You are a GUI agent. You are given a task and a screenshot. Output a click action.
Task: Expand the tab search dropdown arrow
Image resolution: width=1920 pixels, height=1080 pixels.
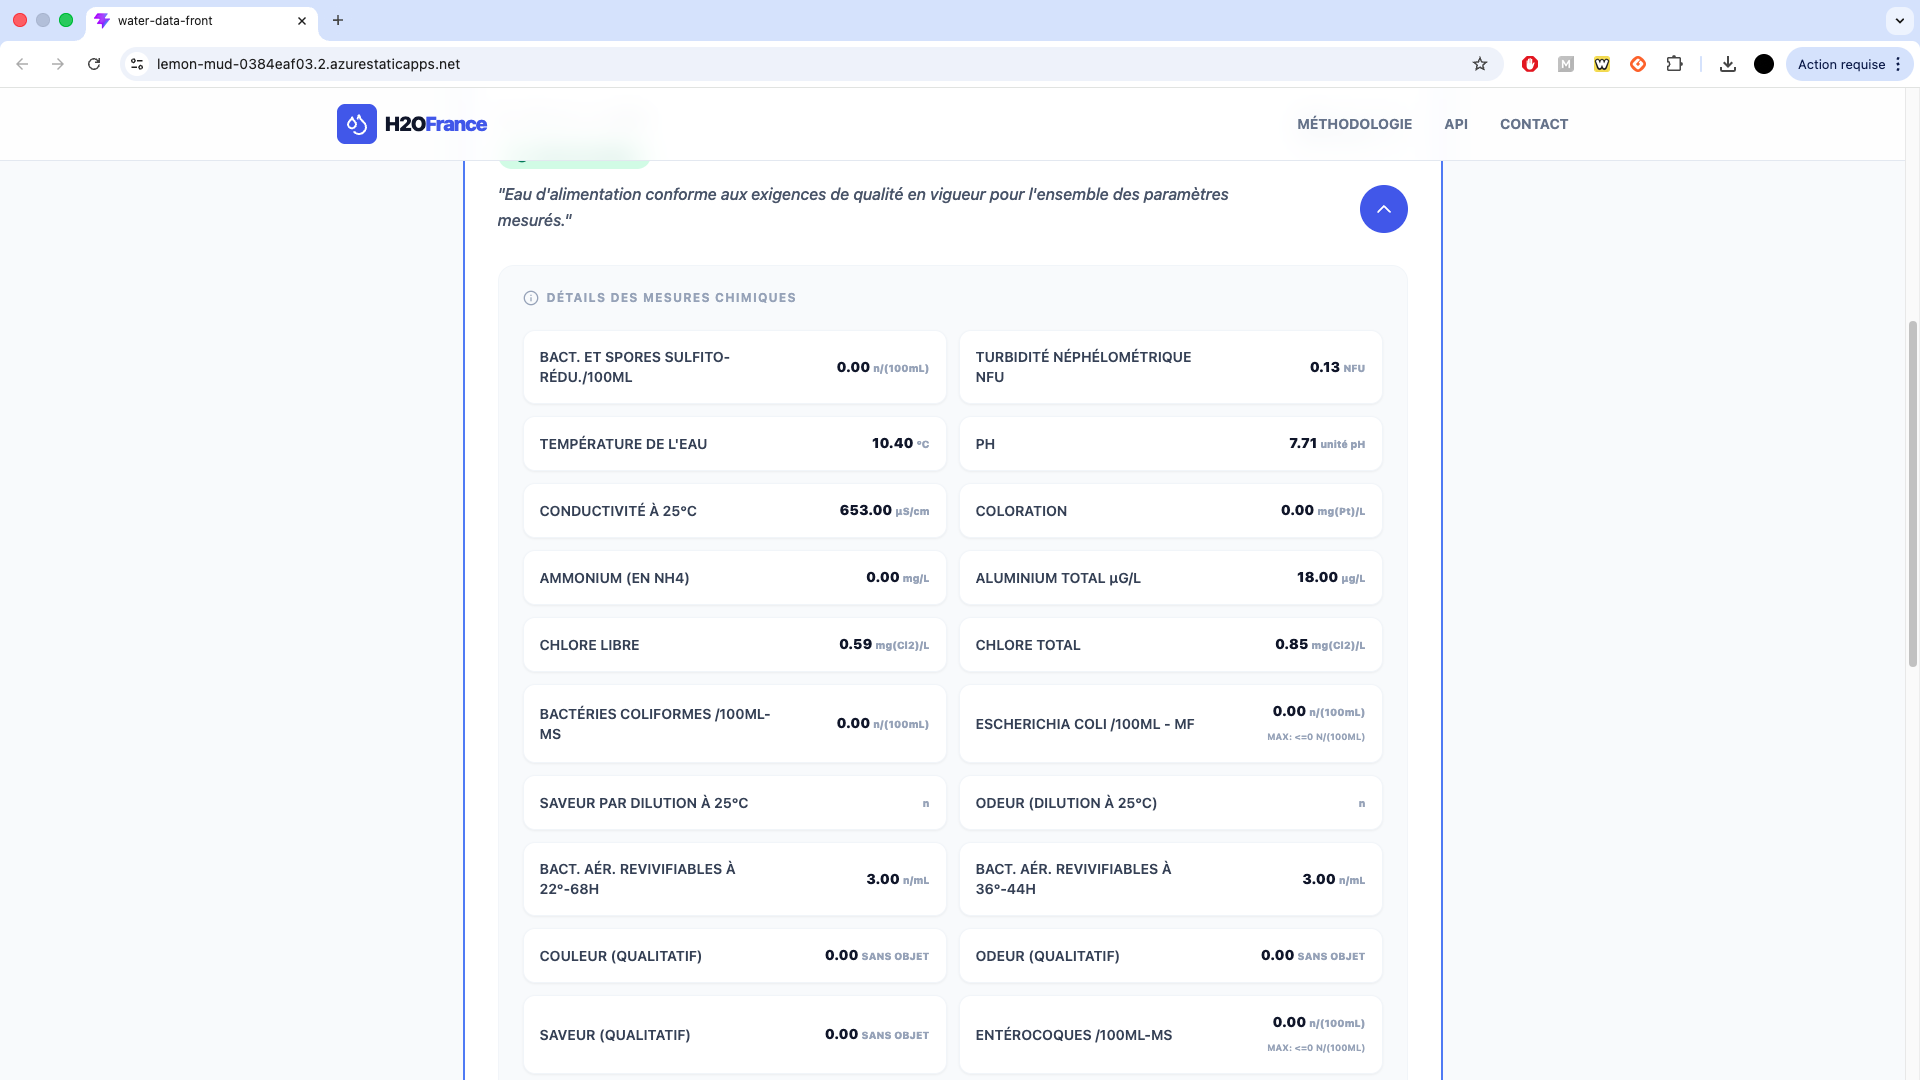pyautogui.click(x=1899, y=20)
